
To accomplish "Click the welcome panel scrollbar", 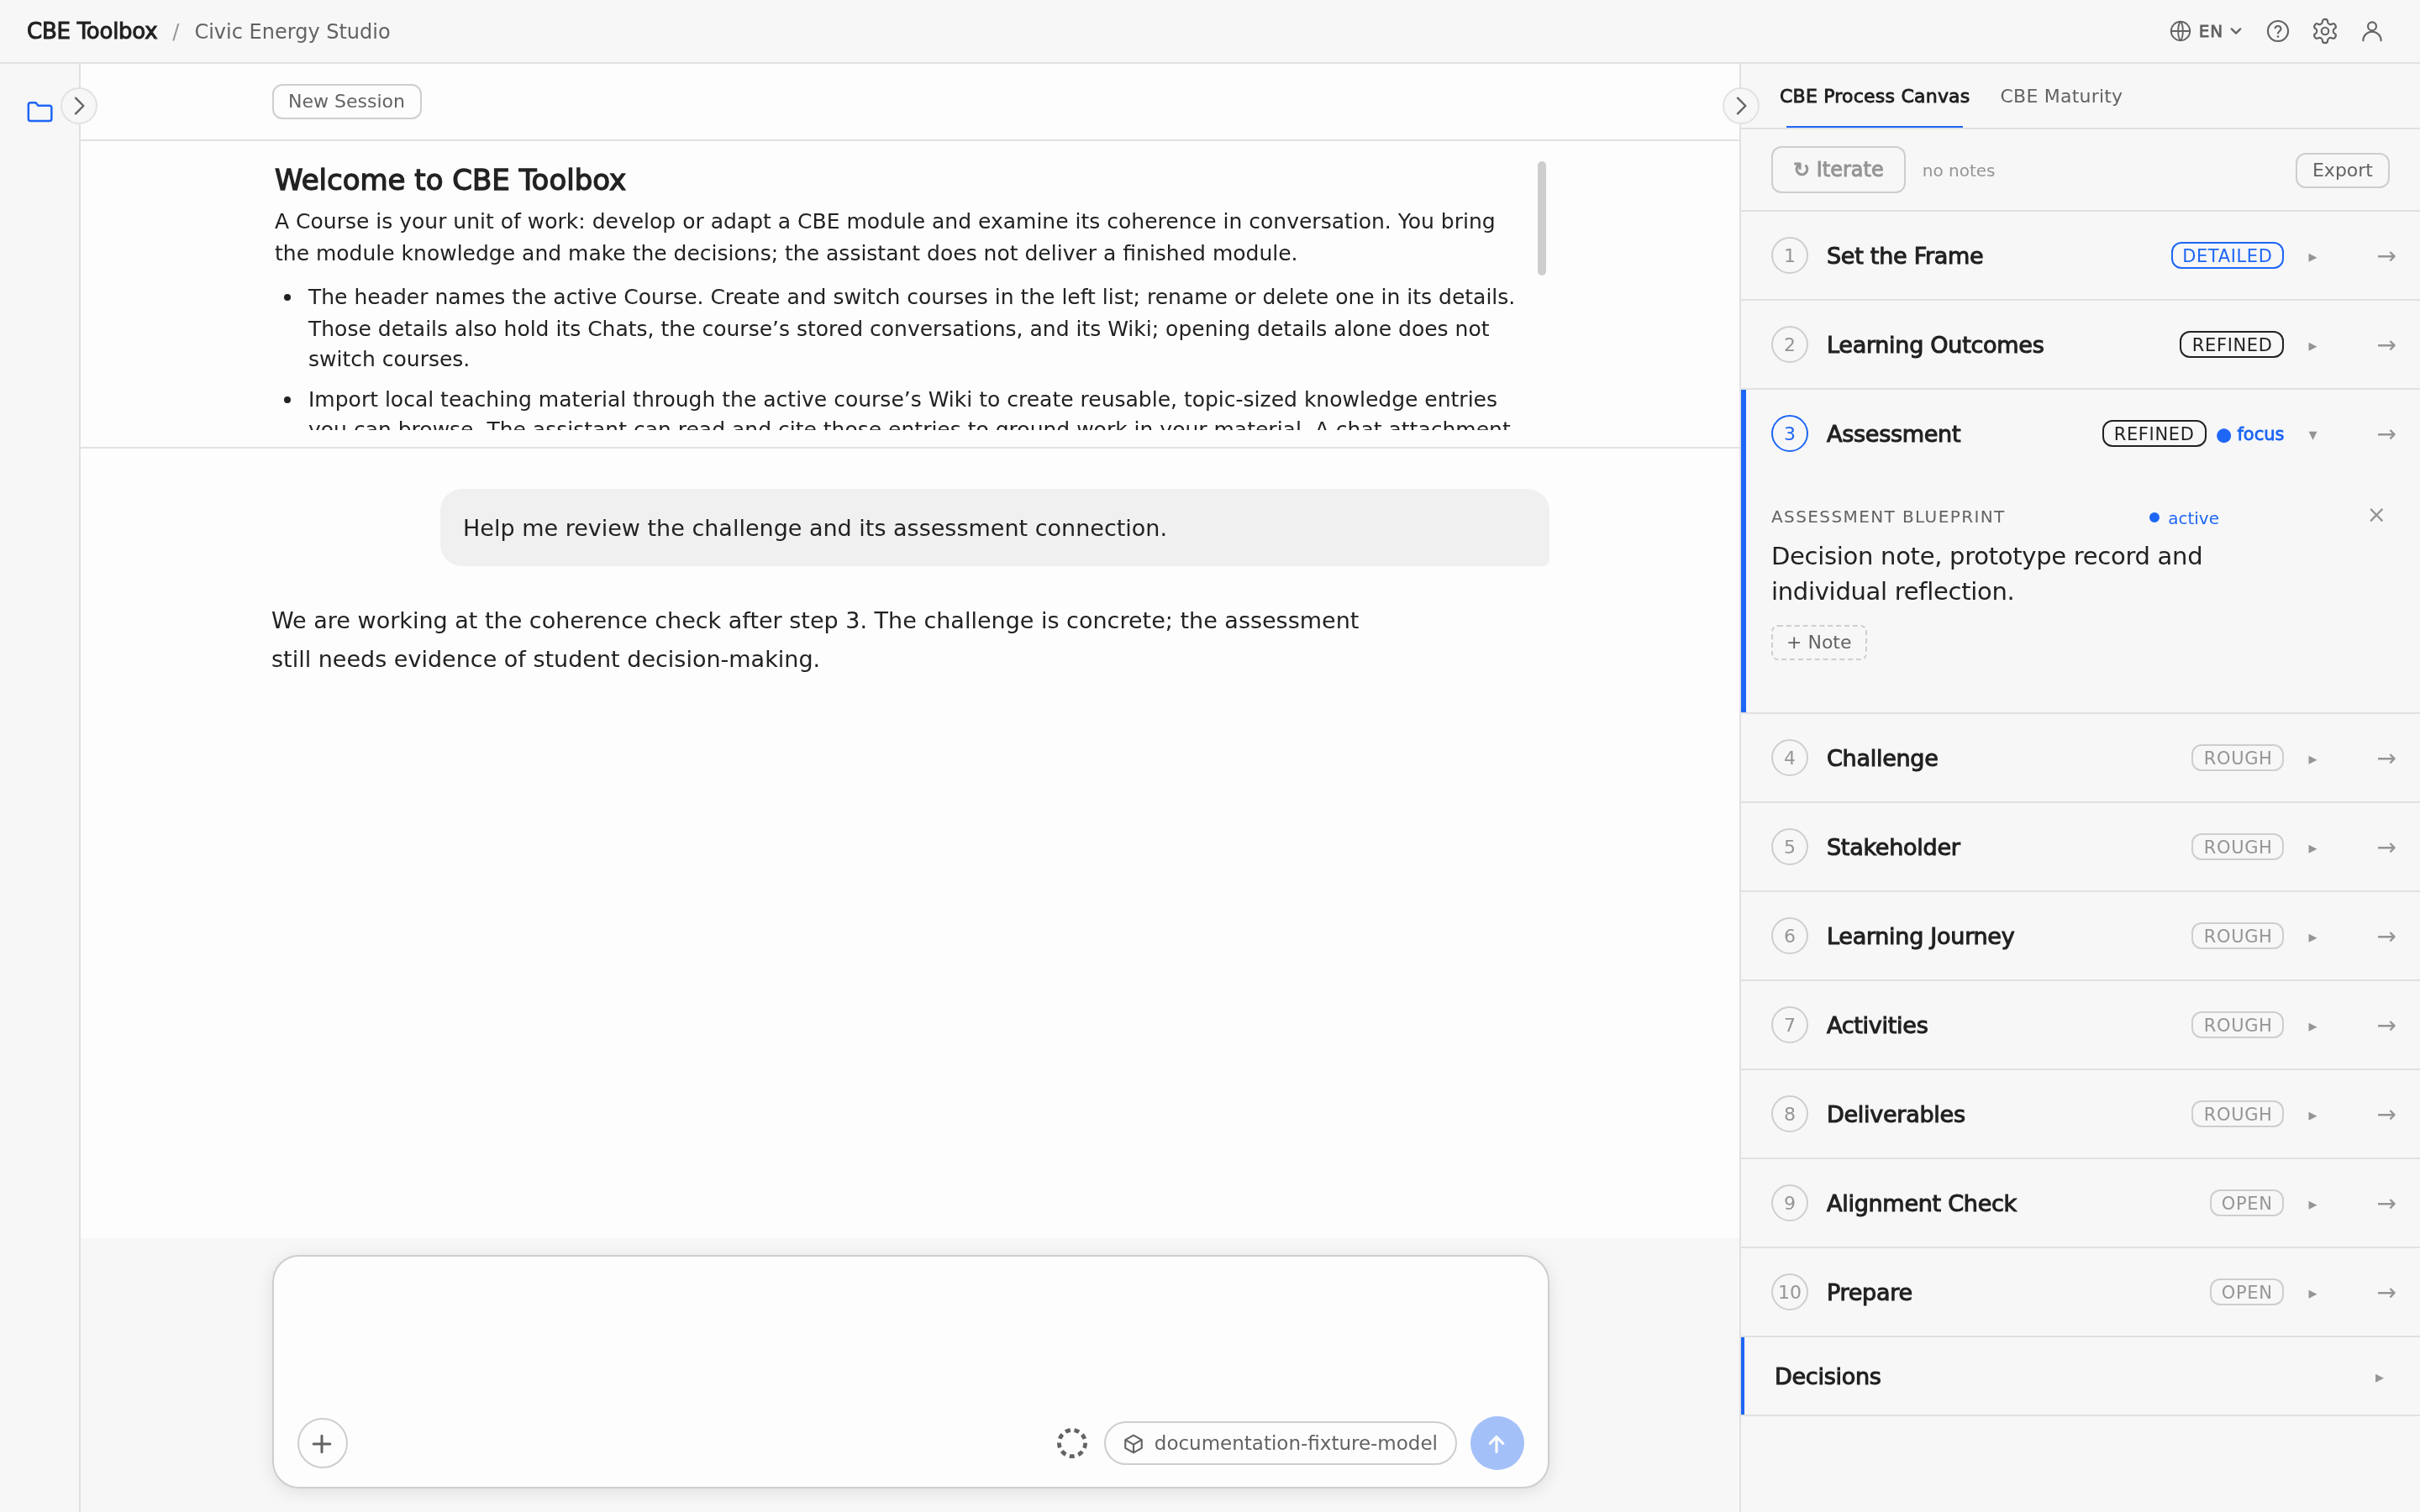I will tap(1541, 217).
